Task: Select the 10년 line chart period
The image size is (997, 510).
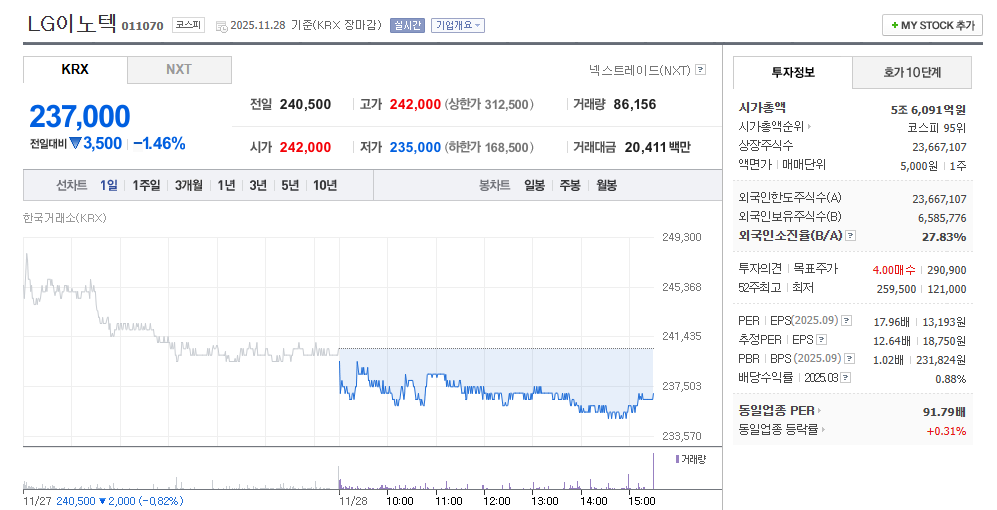Action: tap(325, 186)
